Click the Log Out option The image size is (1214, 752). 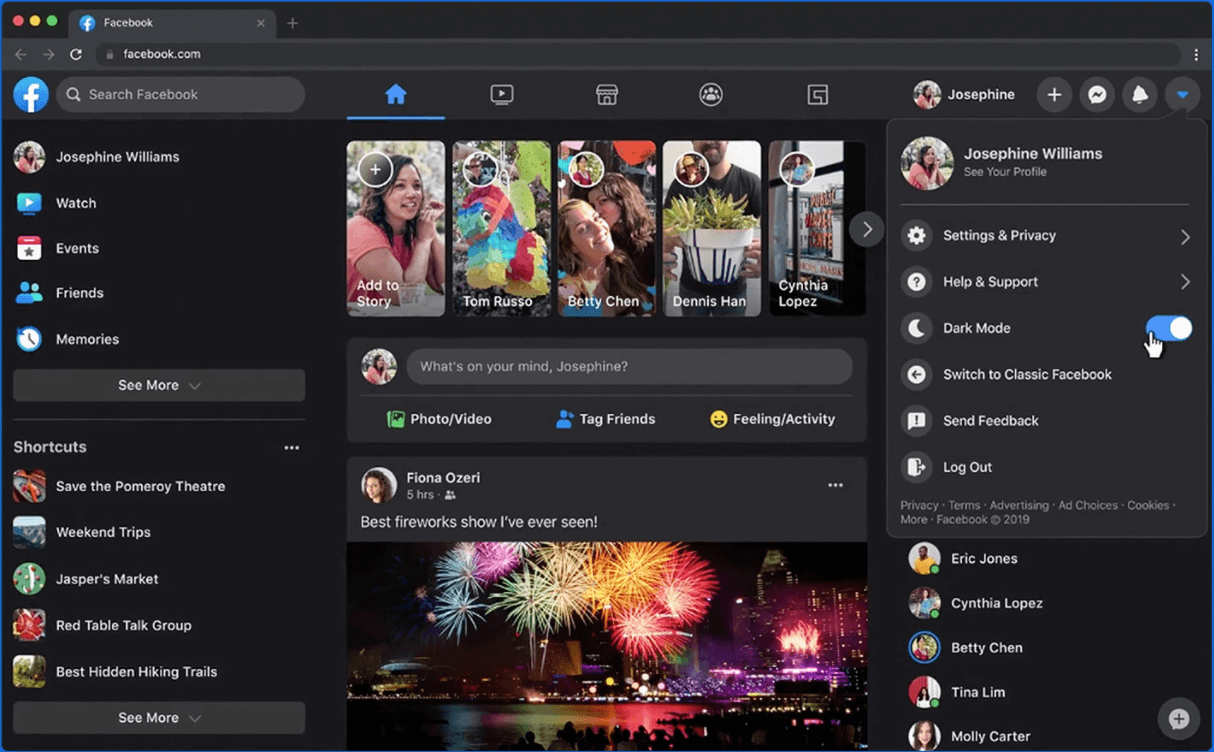point(967,467)
